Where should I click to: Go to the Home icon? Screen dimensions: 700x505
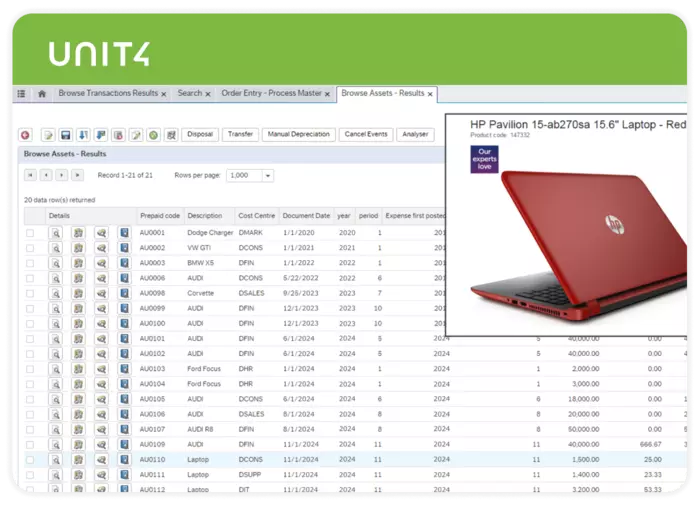(42, 94)
